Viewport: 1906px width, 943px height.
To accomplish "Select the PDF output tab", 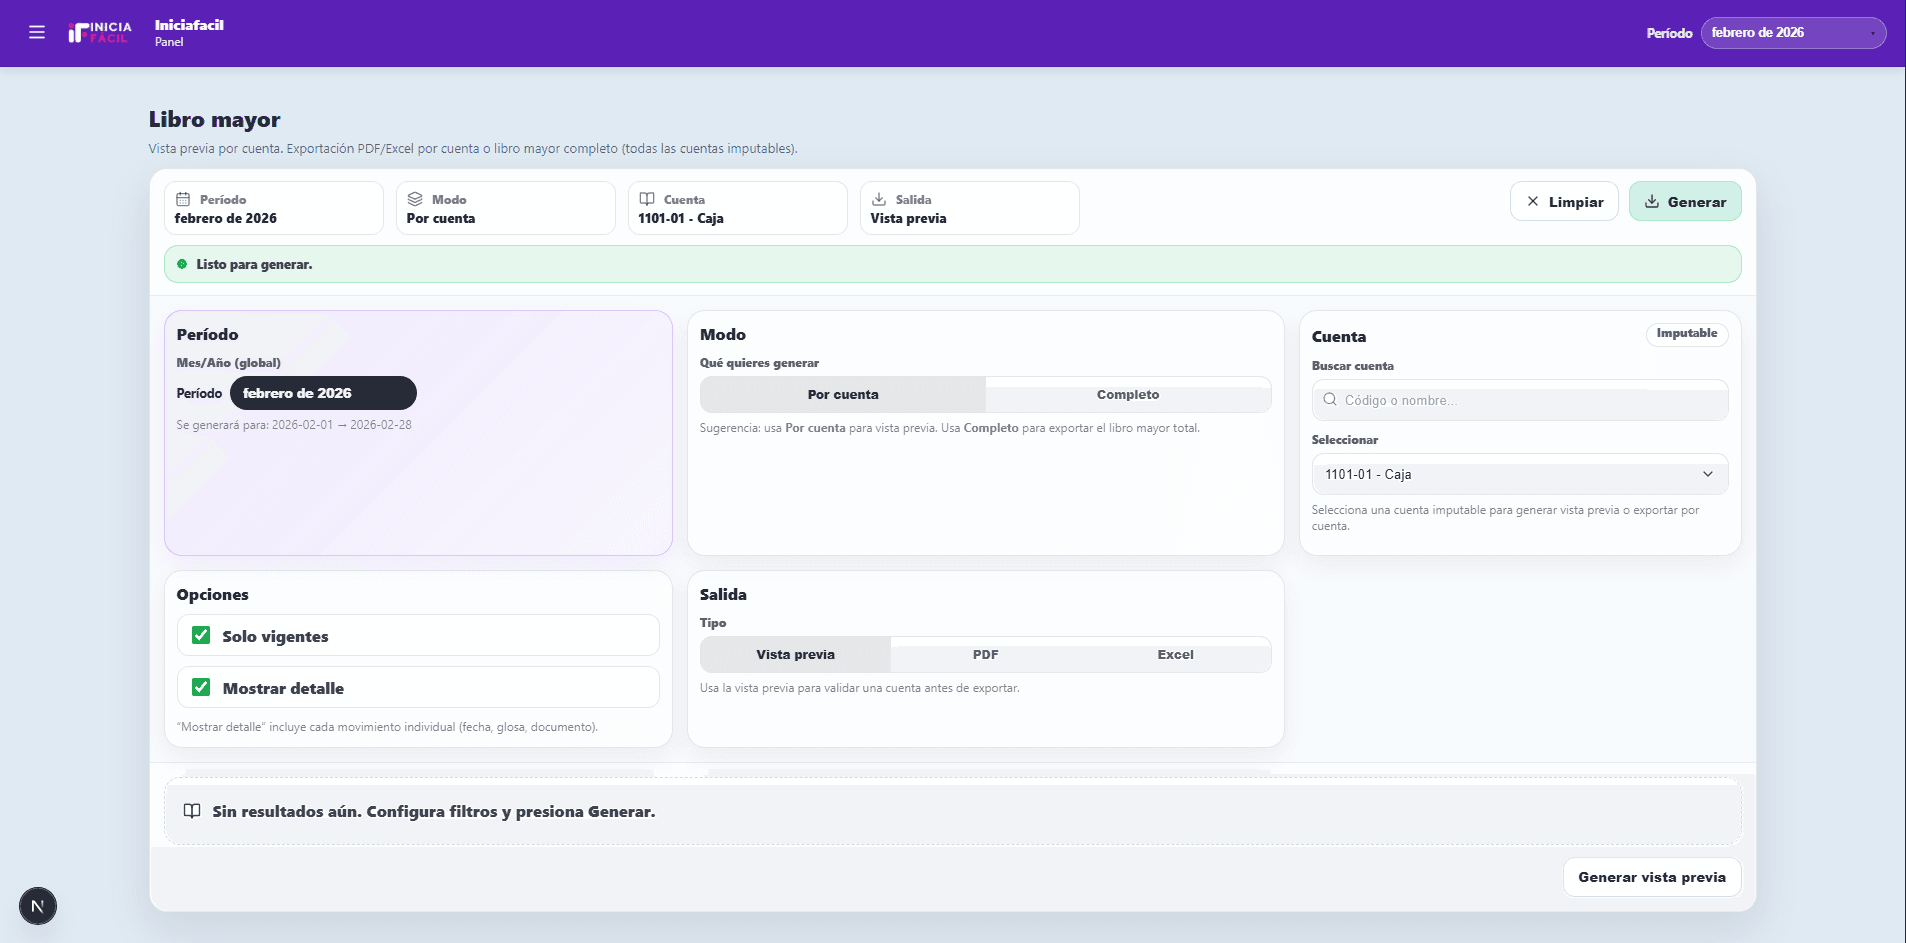I will tap(985, 655).
